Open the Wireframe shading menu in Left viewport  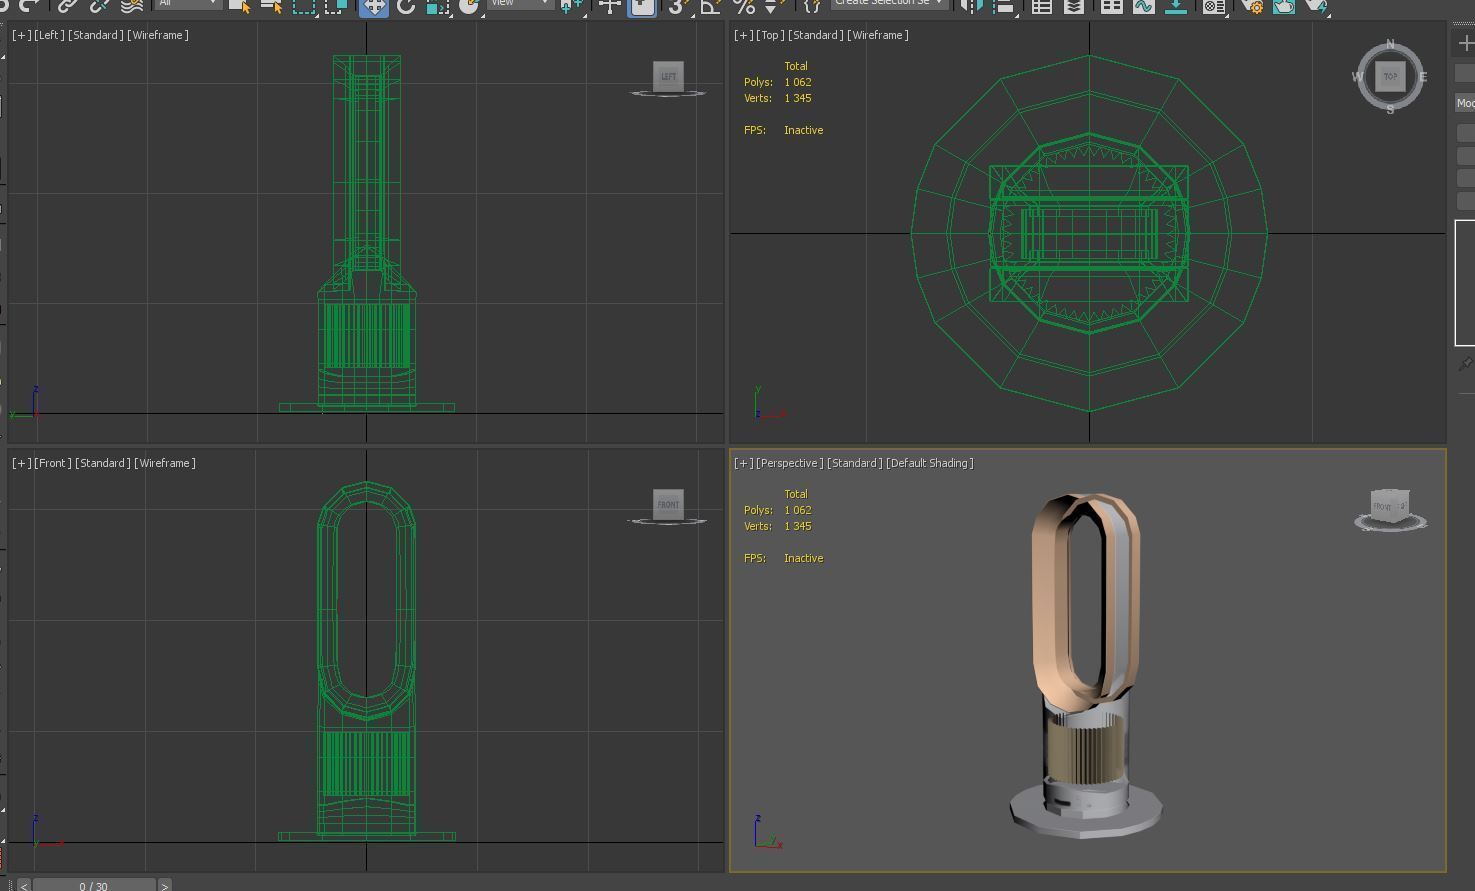click(160, 35)
